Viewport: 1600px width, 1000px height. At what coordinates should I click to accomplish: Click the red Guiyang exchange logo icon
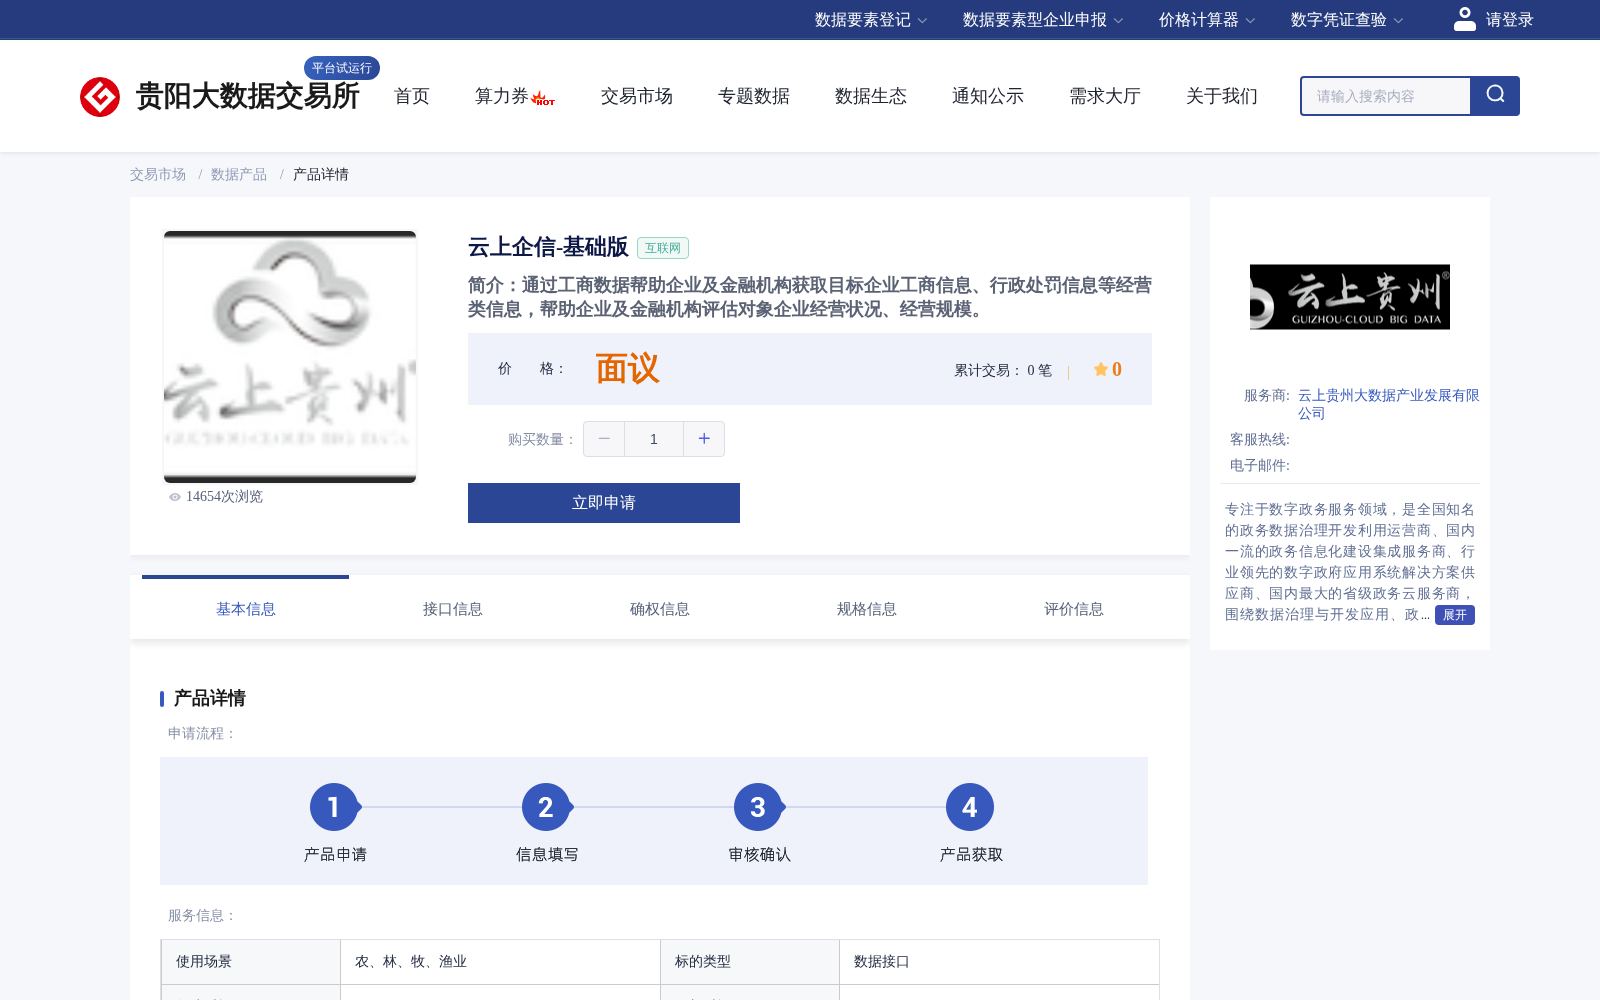(x=100, y=97)
